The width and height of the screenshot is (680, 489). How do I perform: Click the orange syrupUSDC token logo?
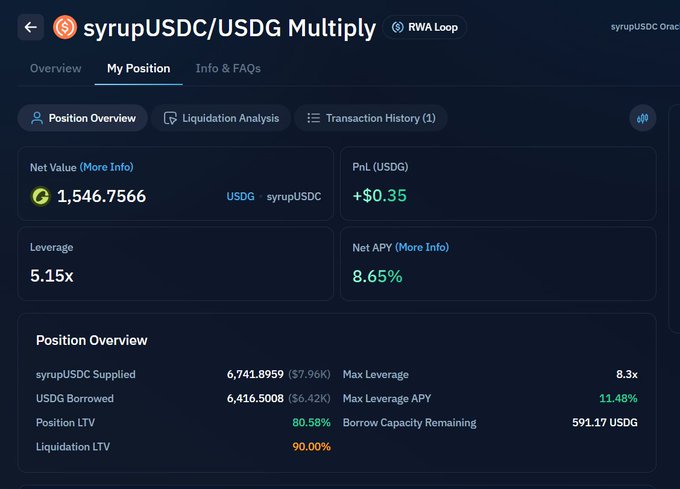pyautogui.click(x=65, y=27)
